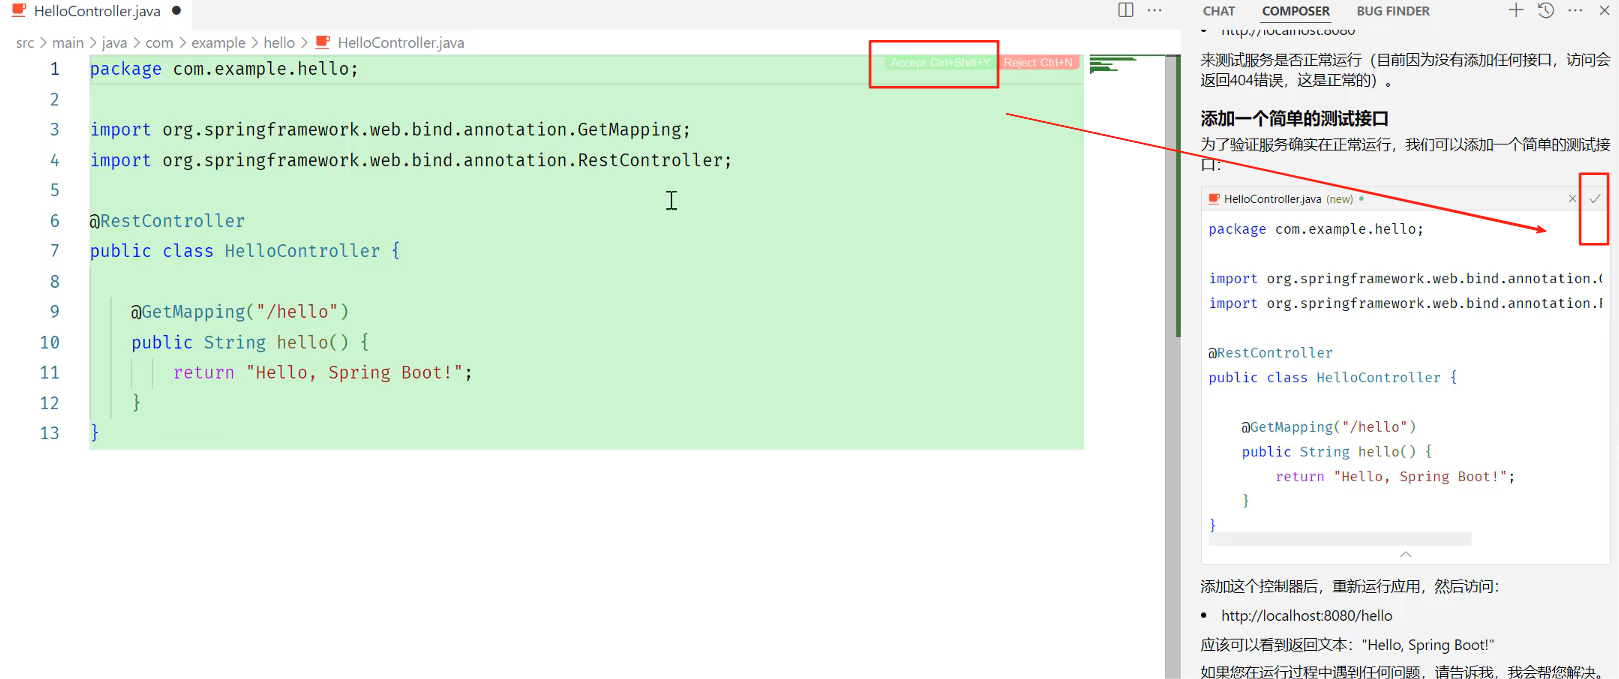Click '@RestController' annotation in editor
The width and height of the screenshot is (1619, 679).
167,221
